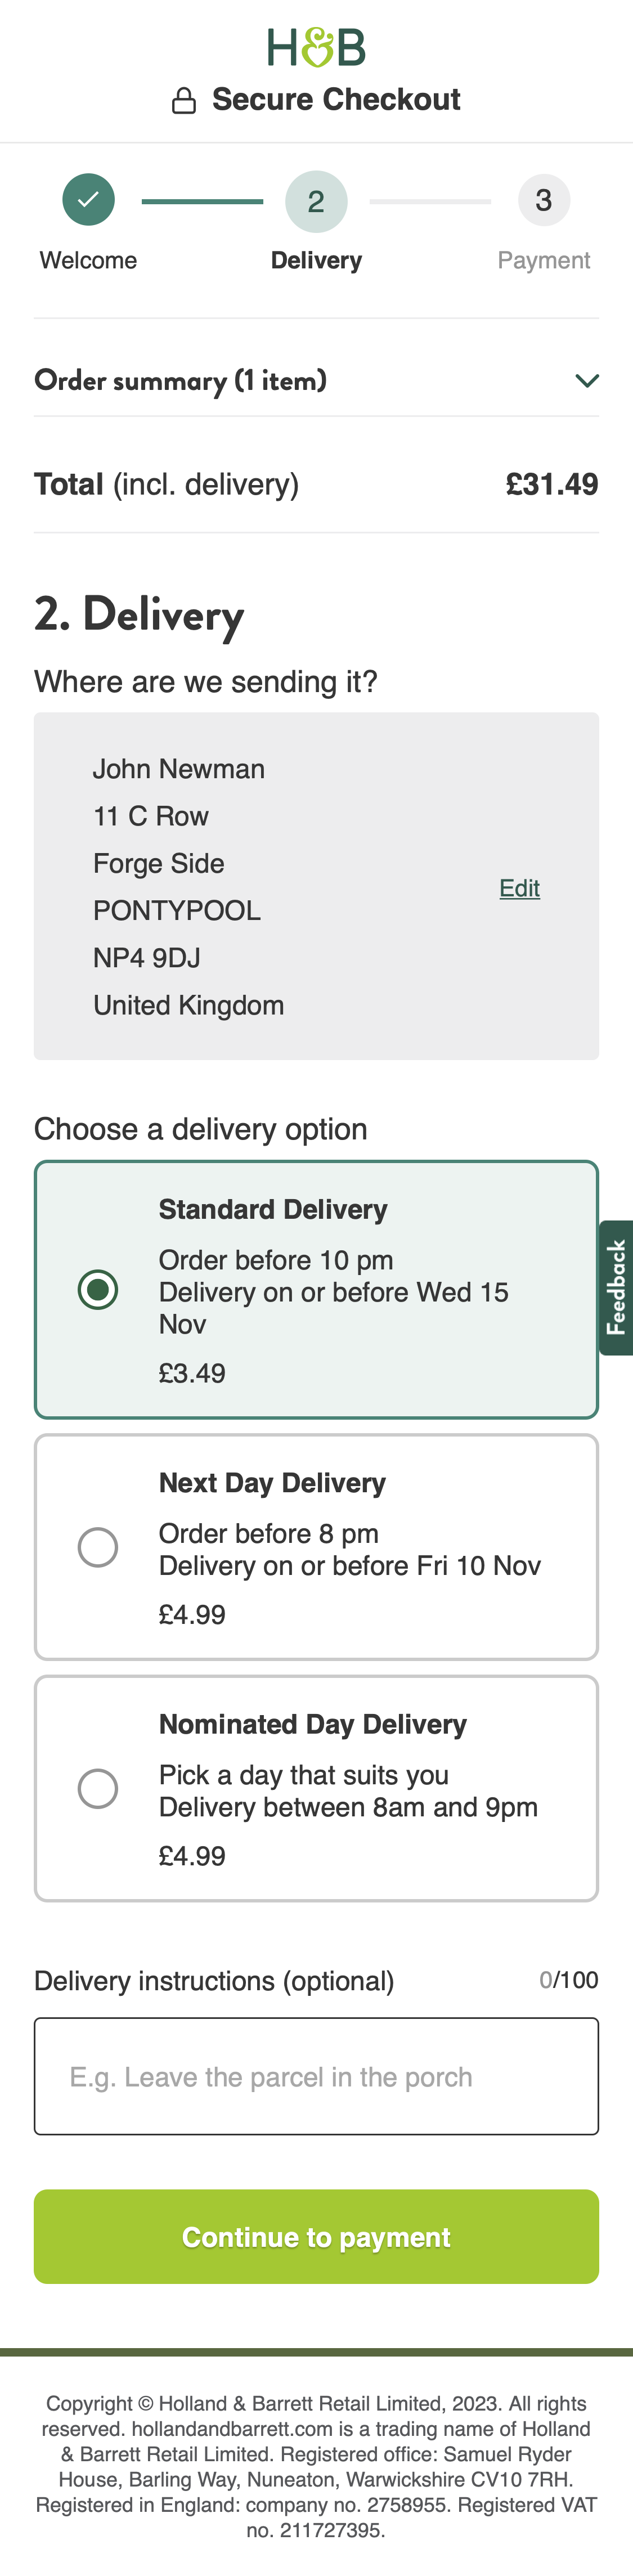
Task: Open the Feedback side tab
Action: (x=616, y=1287)
